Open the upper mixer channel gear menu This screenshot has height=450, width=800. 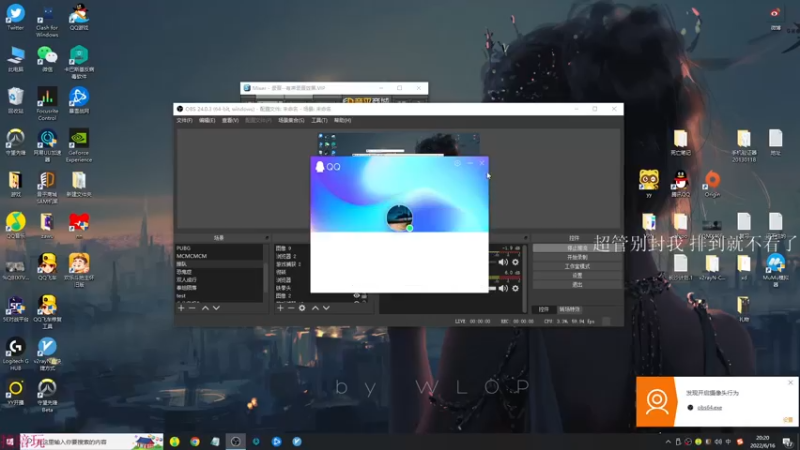[515, 262]
